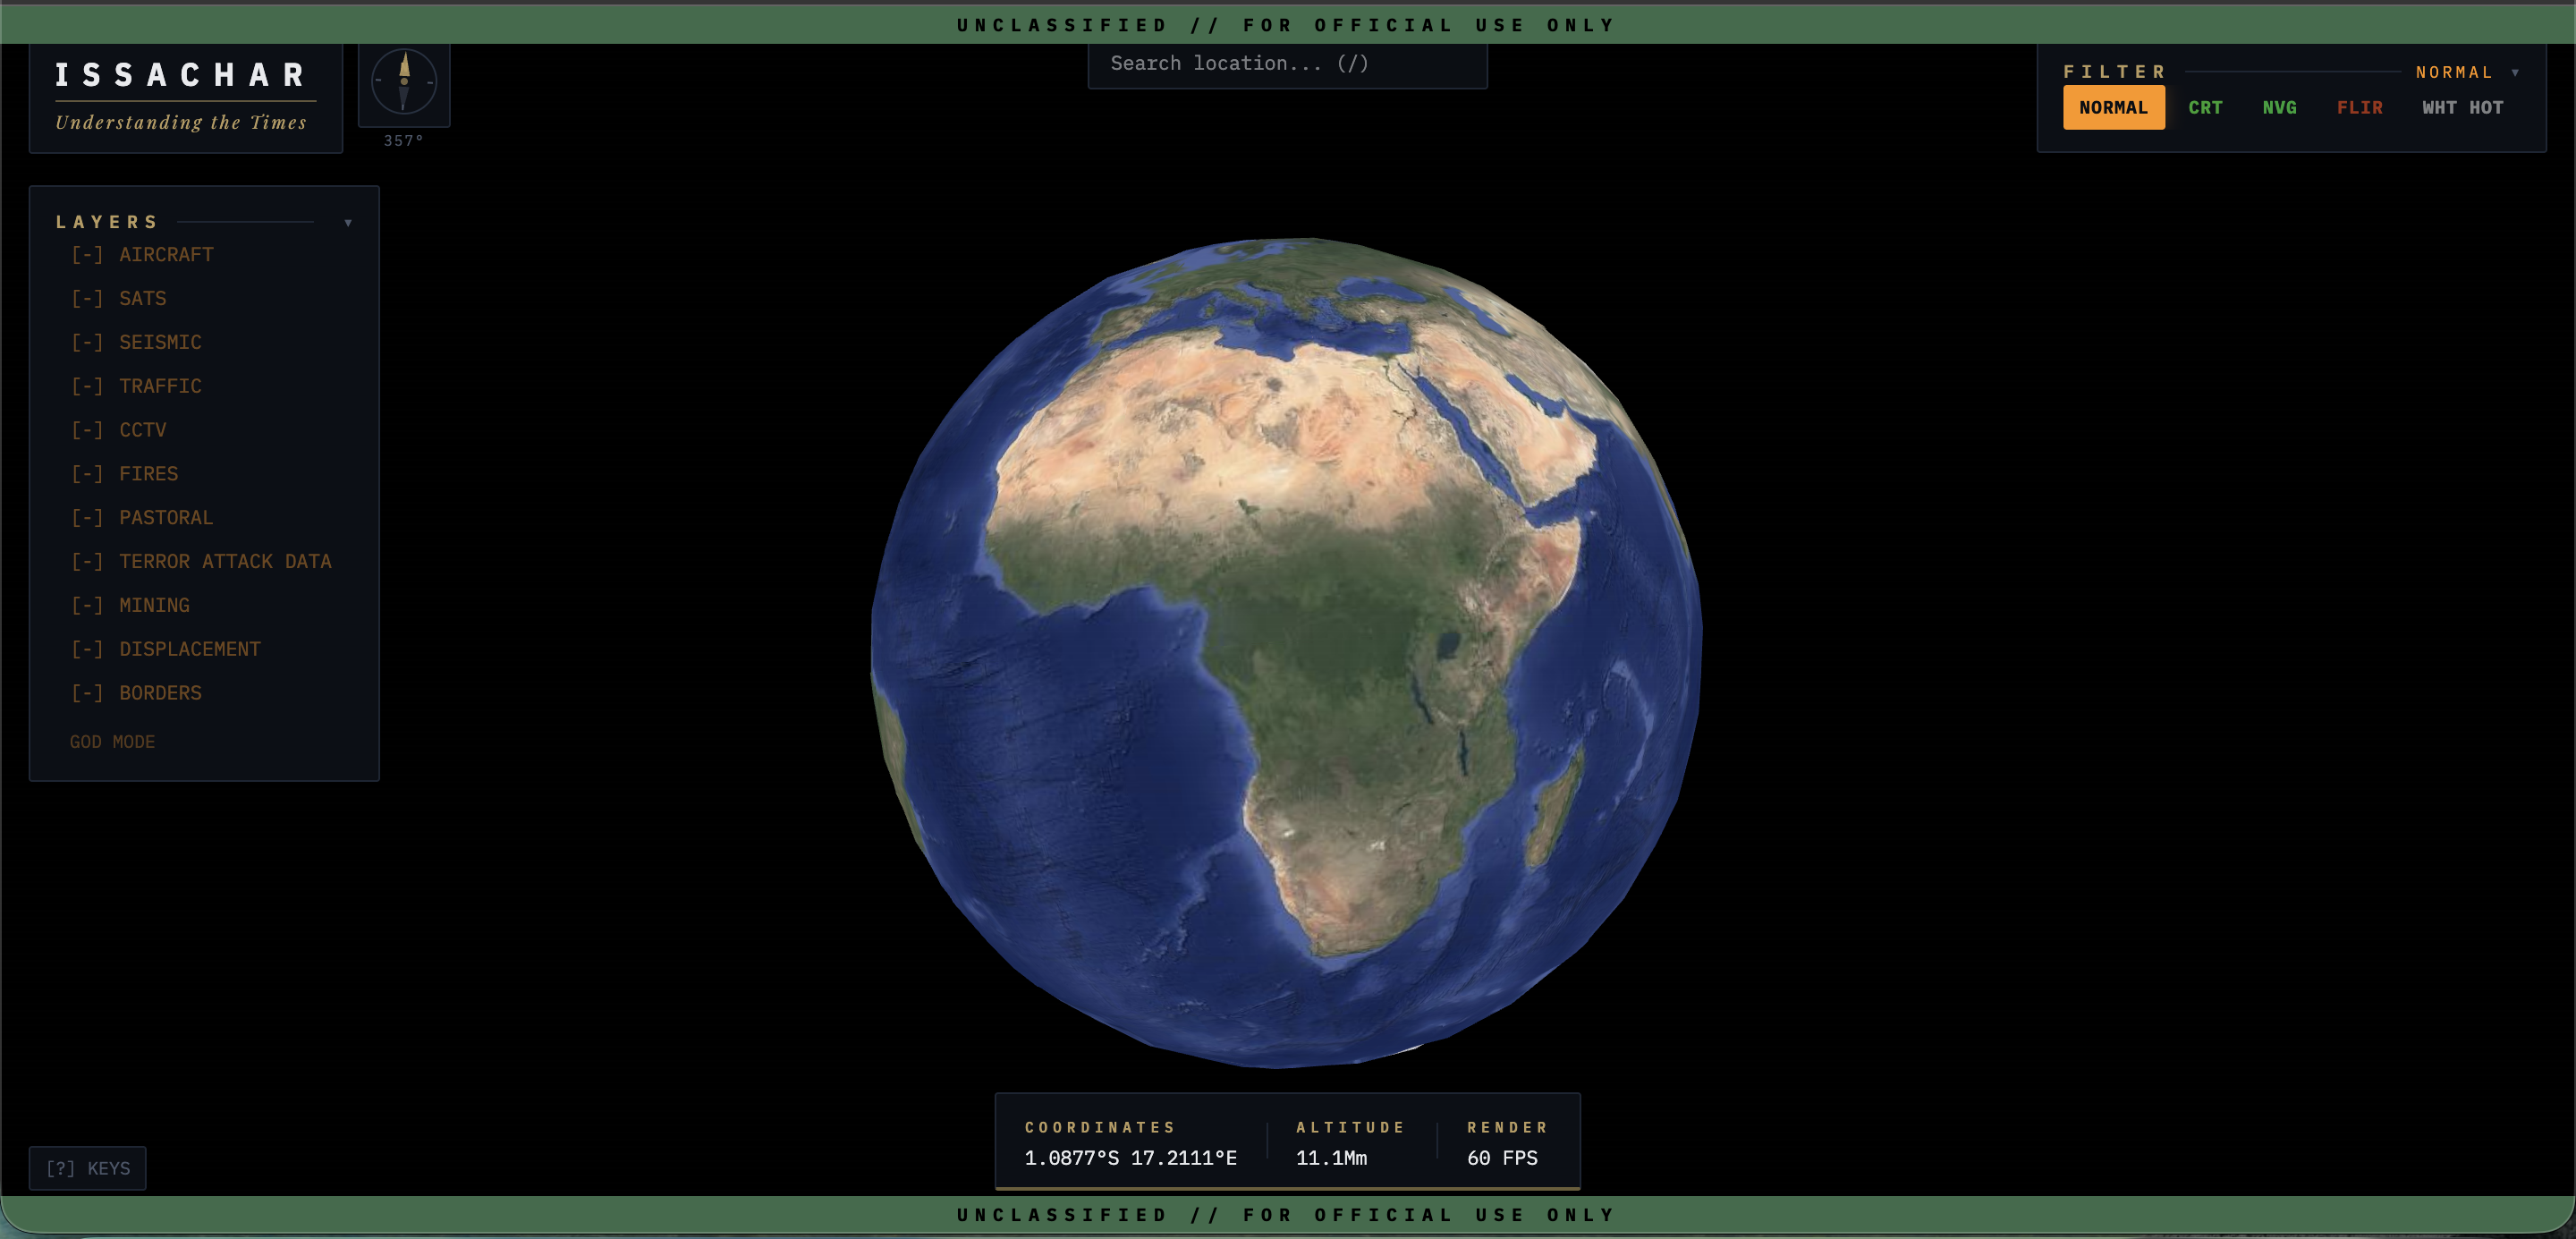Turn on the CCTV layer
Screen dimensions: 2576x1239
pyautogui.click(x=119, y=431)
